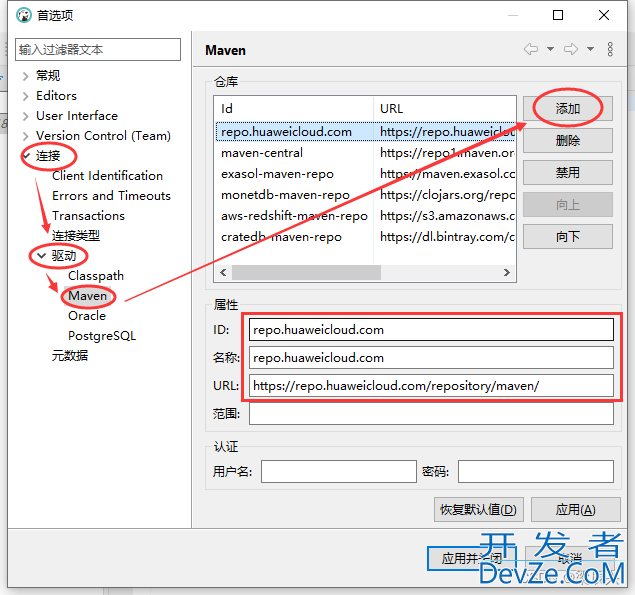This screenshot has width=635, height=595.
Task: Expand the 常规 tree node
Action: [26, 76]
